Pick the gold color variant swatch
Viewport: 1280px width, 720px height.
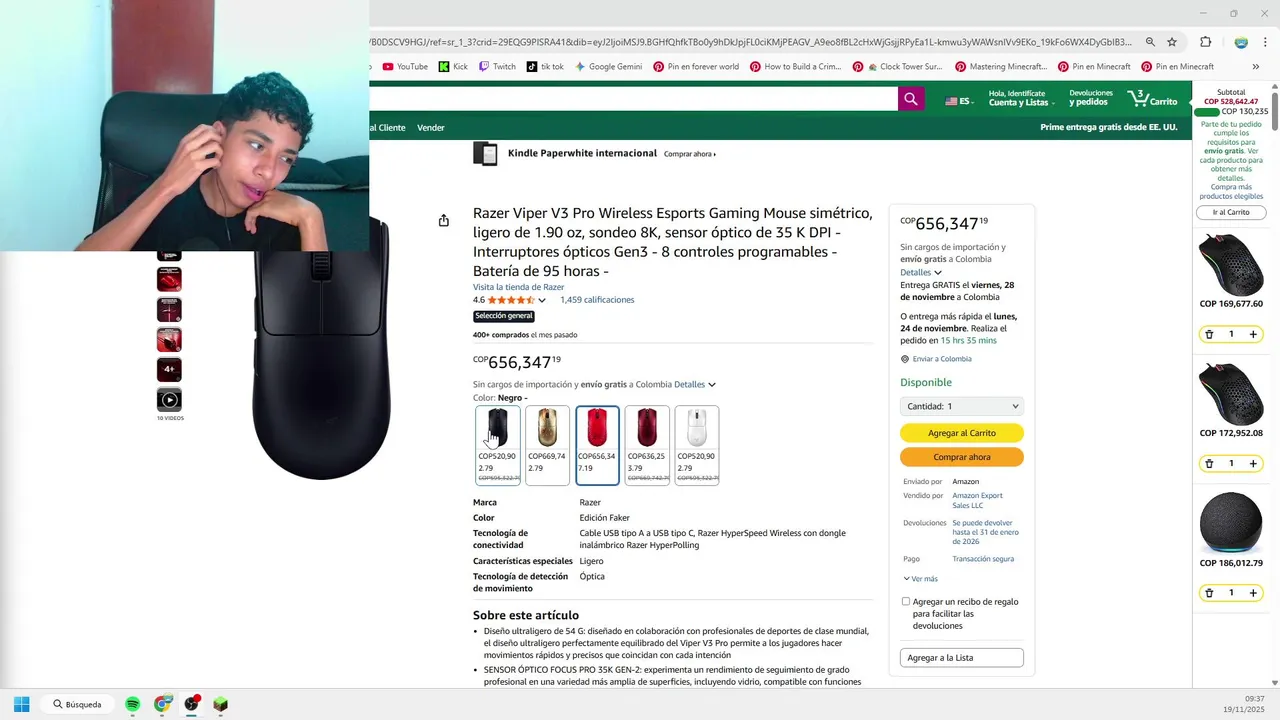point(547,445)
